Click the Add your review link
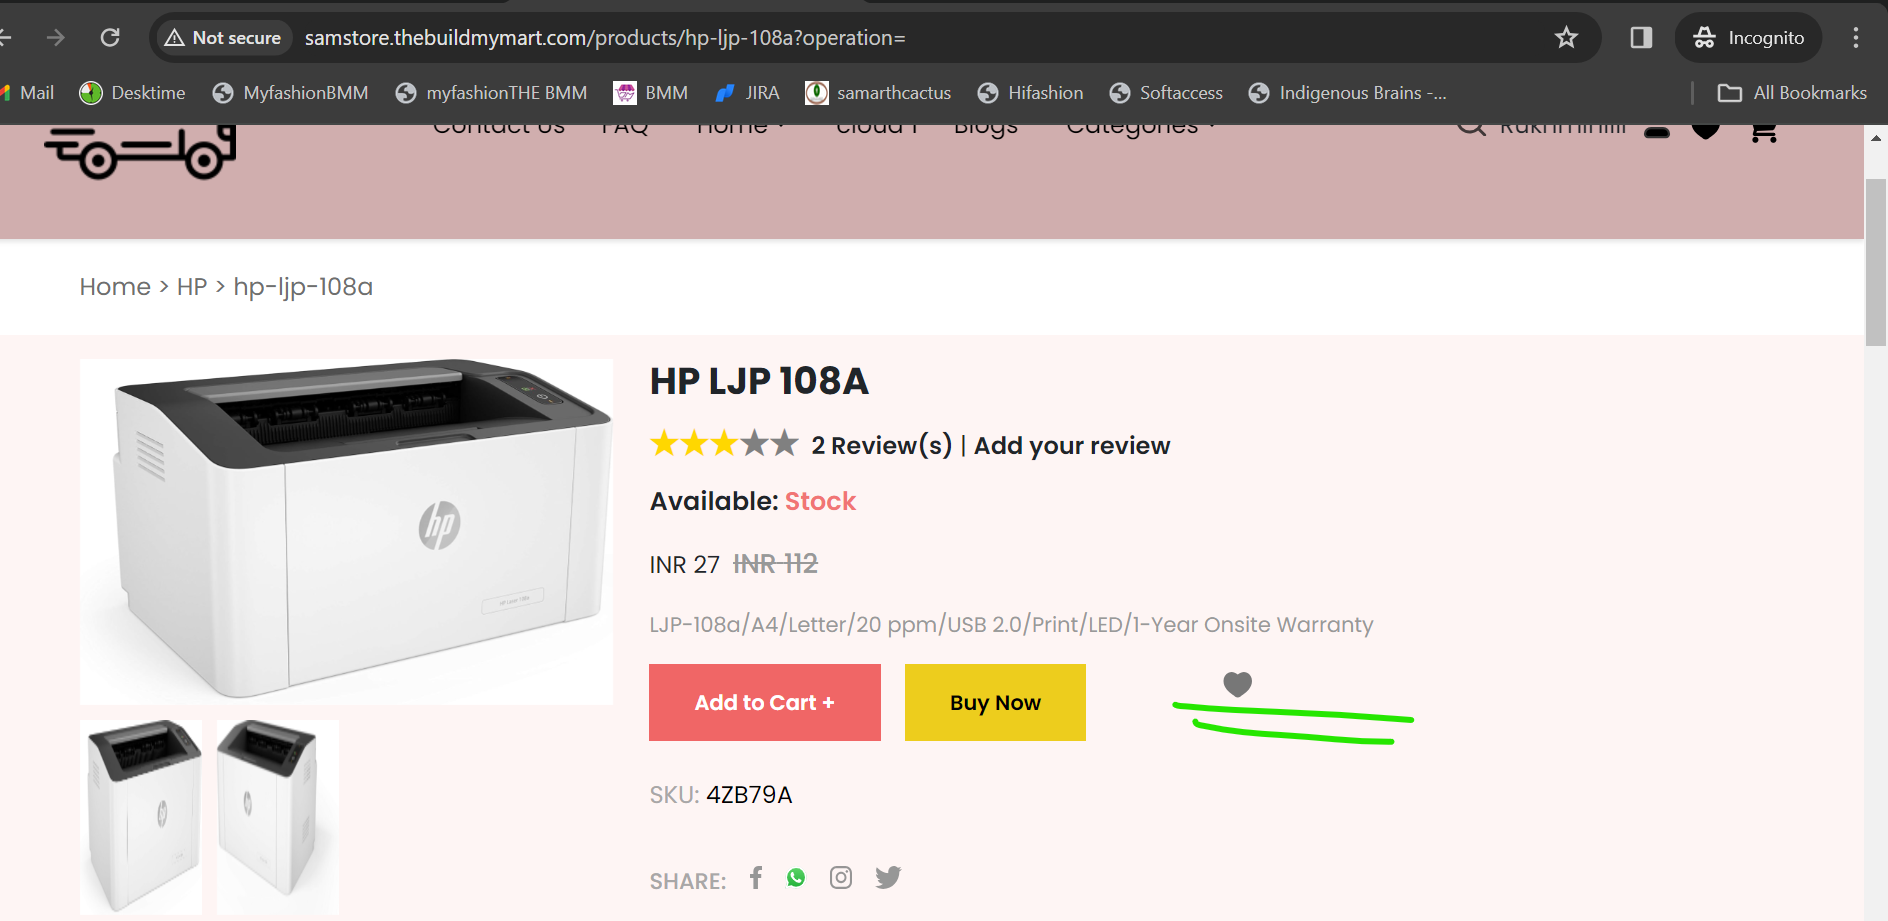The image size is (1888, 921). pos(1072,445)
